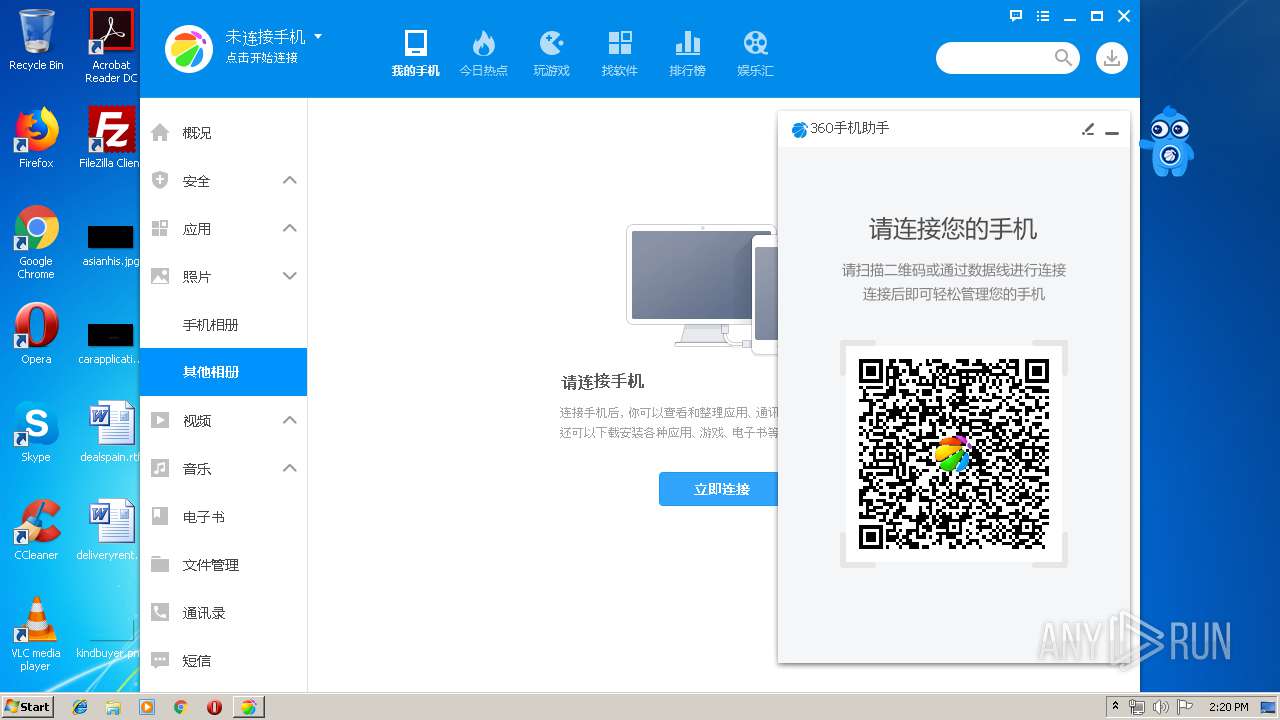Image resolution: width=1280 pixels, height=720 pixels.
Task: Select 电子书 in sidebar
Action: [x=223, y=517]
